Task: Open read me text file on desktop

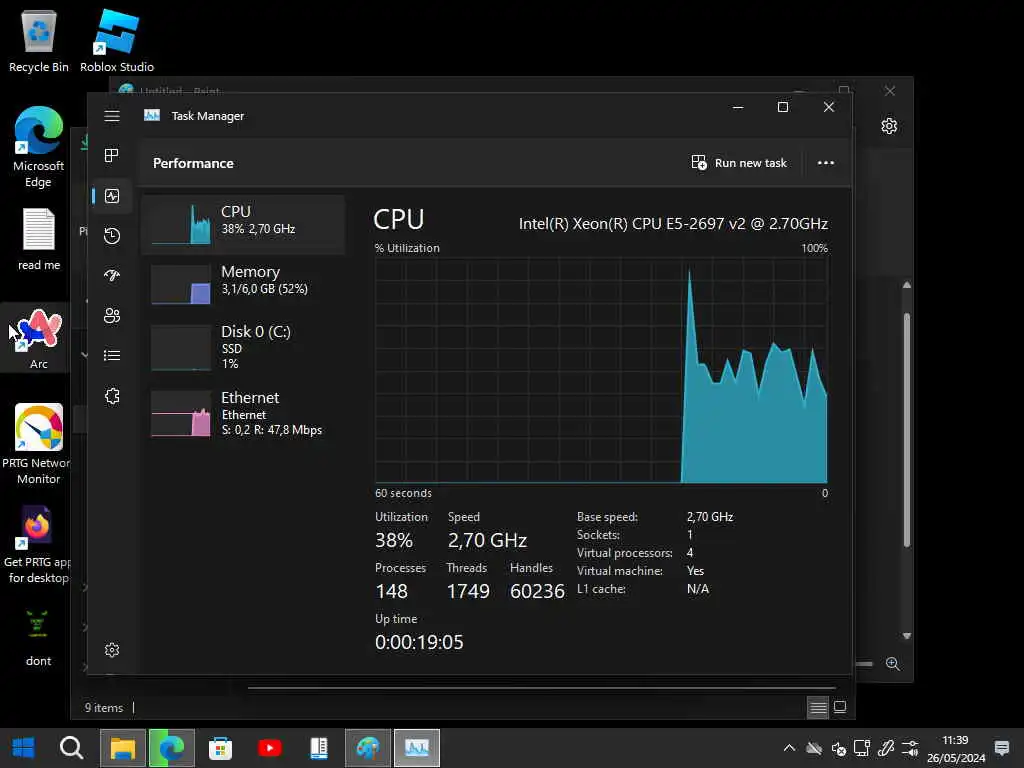Action: [39, 239]
